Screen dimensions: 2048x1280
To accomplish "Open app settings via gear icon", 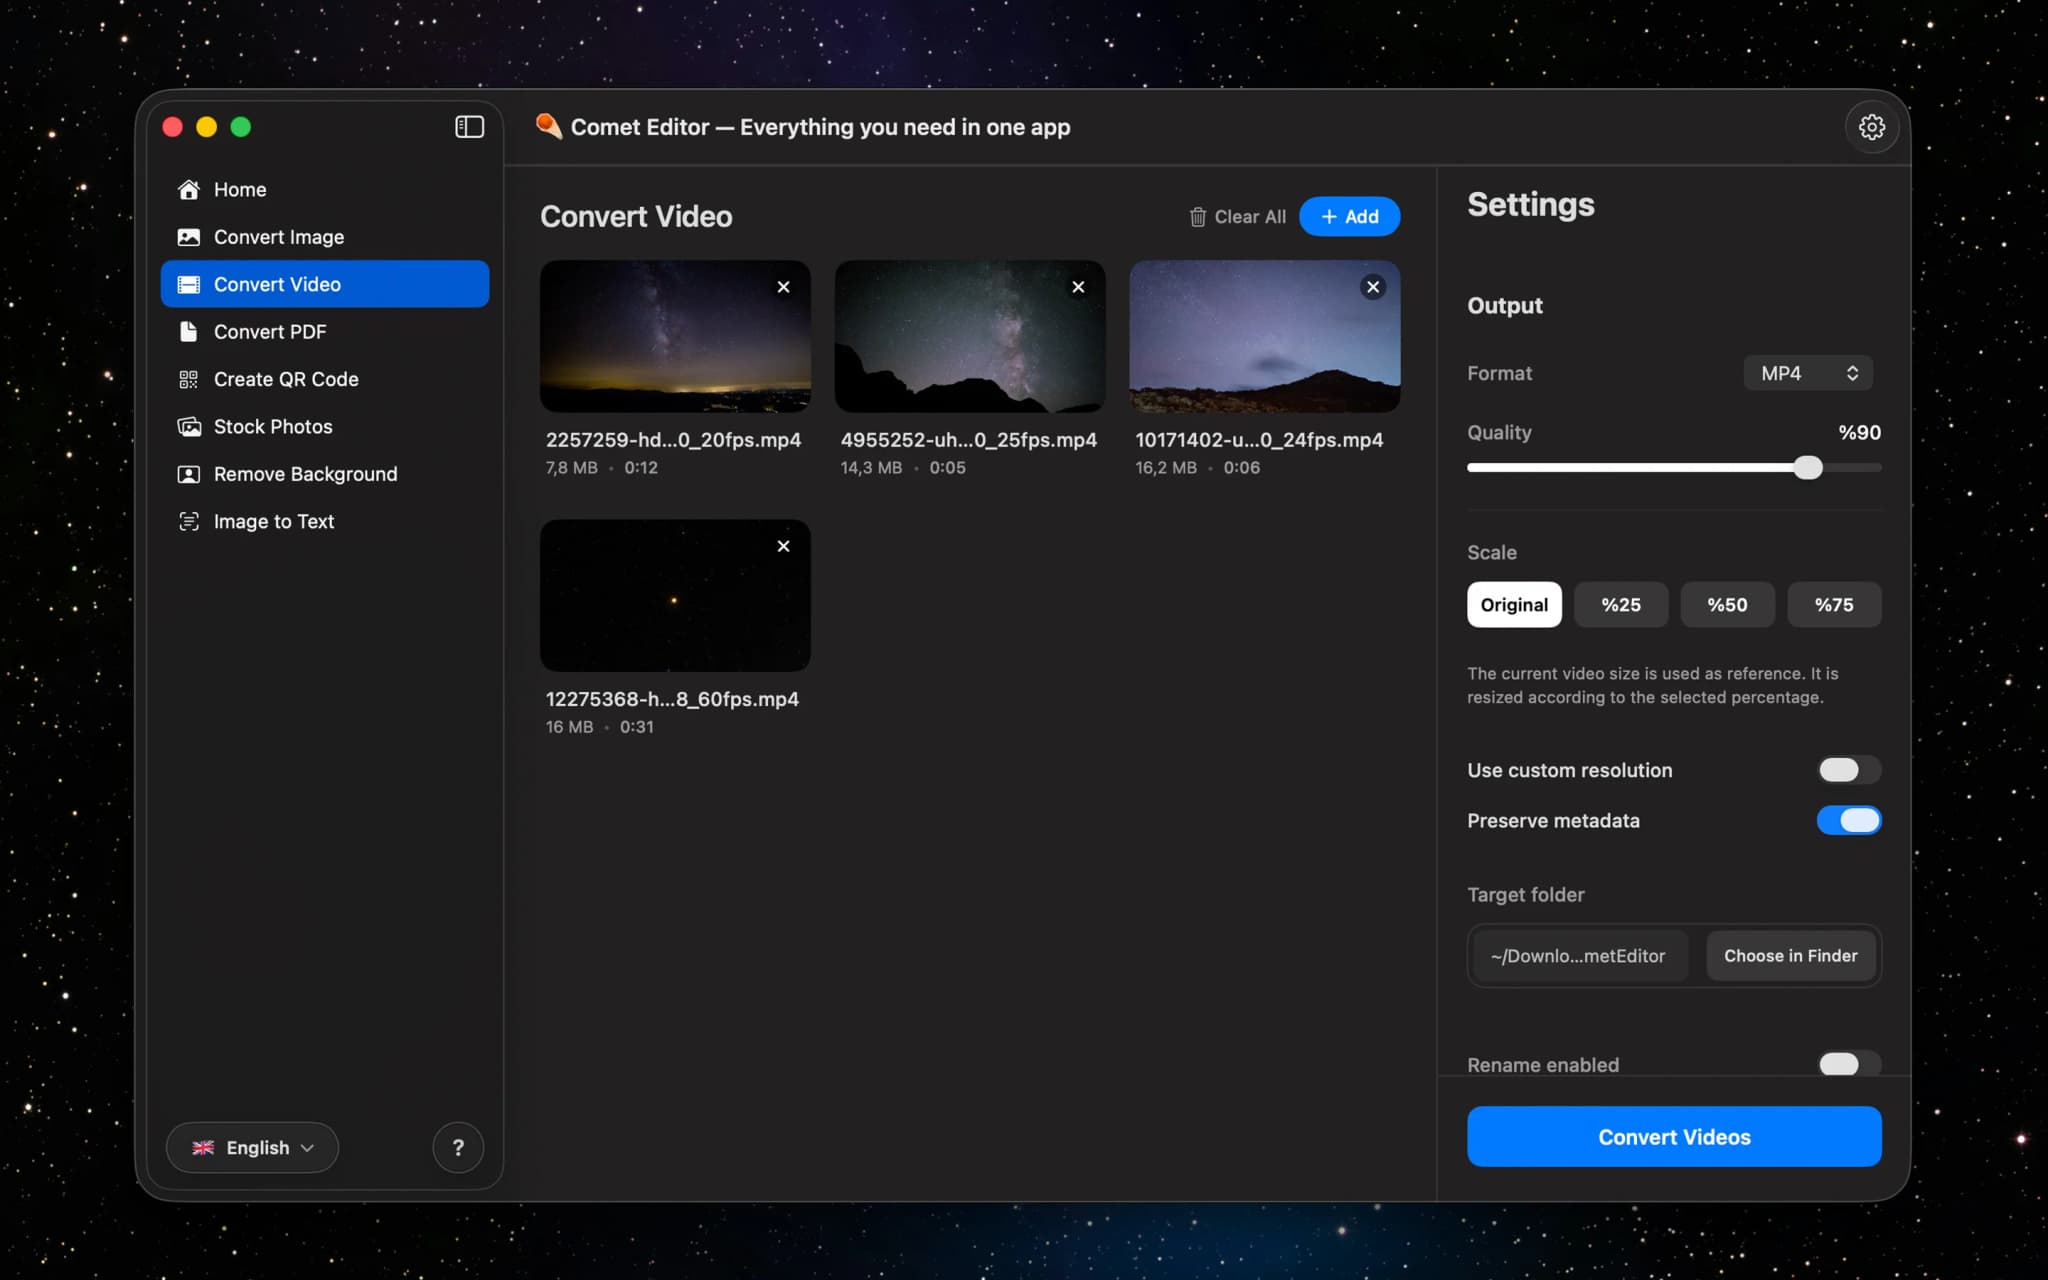I will point(1871,126).
